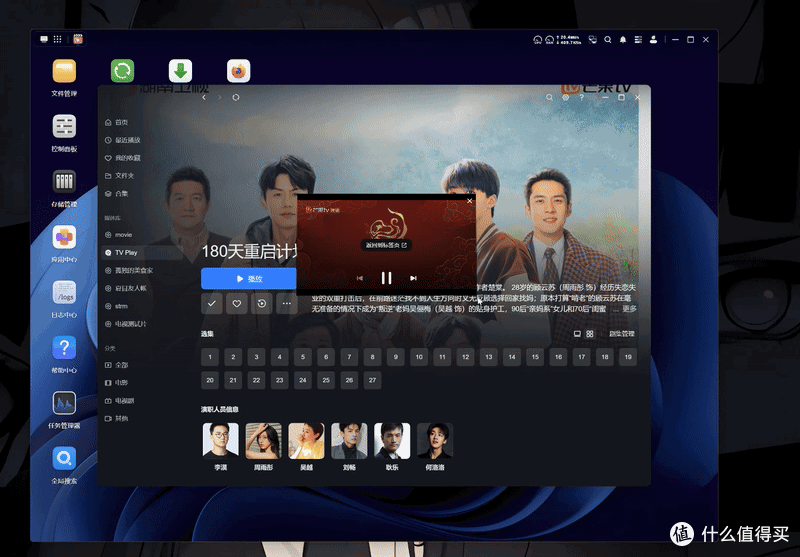Open 全局搜索 desktop app
Image resolution: width=800 pixels, height=557 pixels.
(x=64, y=459)
